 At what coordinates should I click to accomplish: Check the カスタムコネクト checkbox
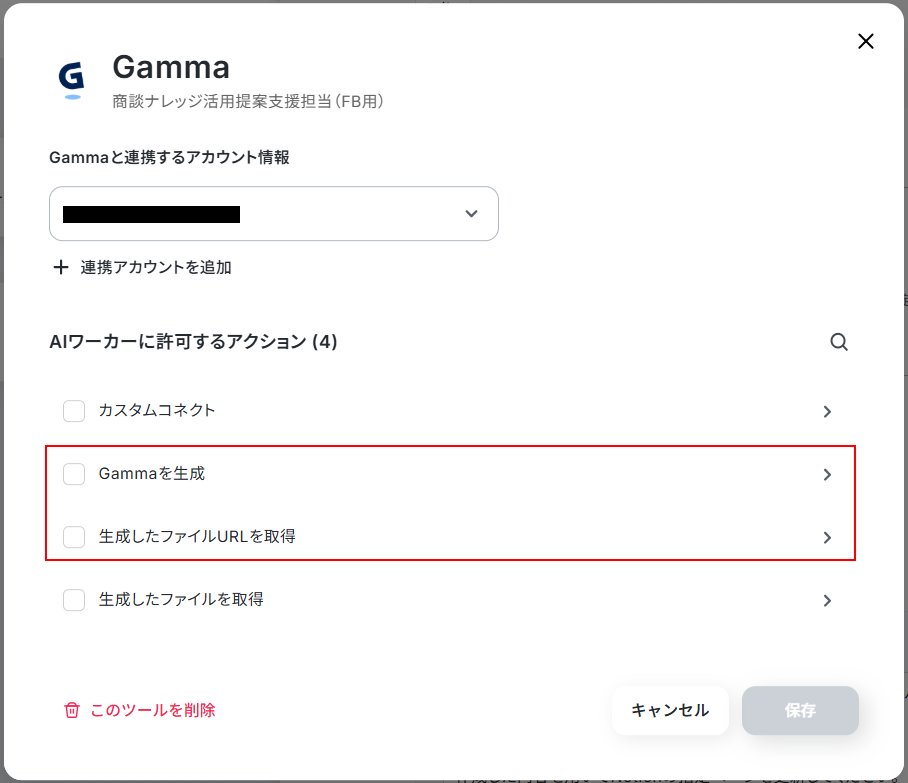pos(74,411)
